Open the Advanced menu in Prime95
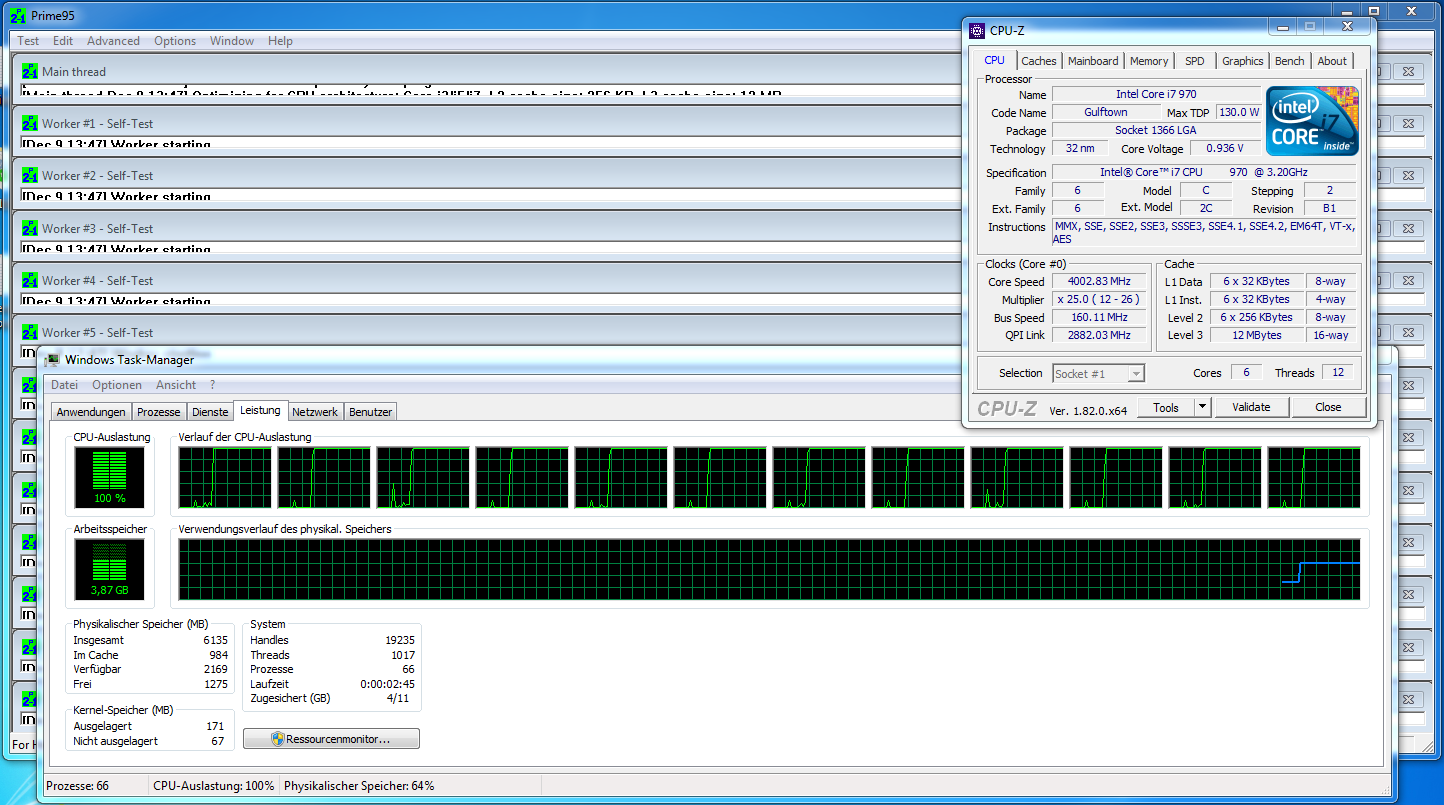The image size is (1444, 805). click(x=113, y=41)
